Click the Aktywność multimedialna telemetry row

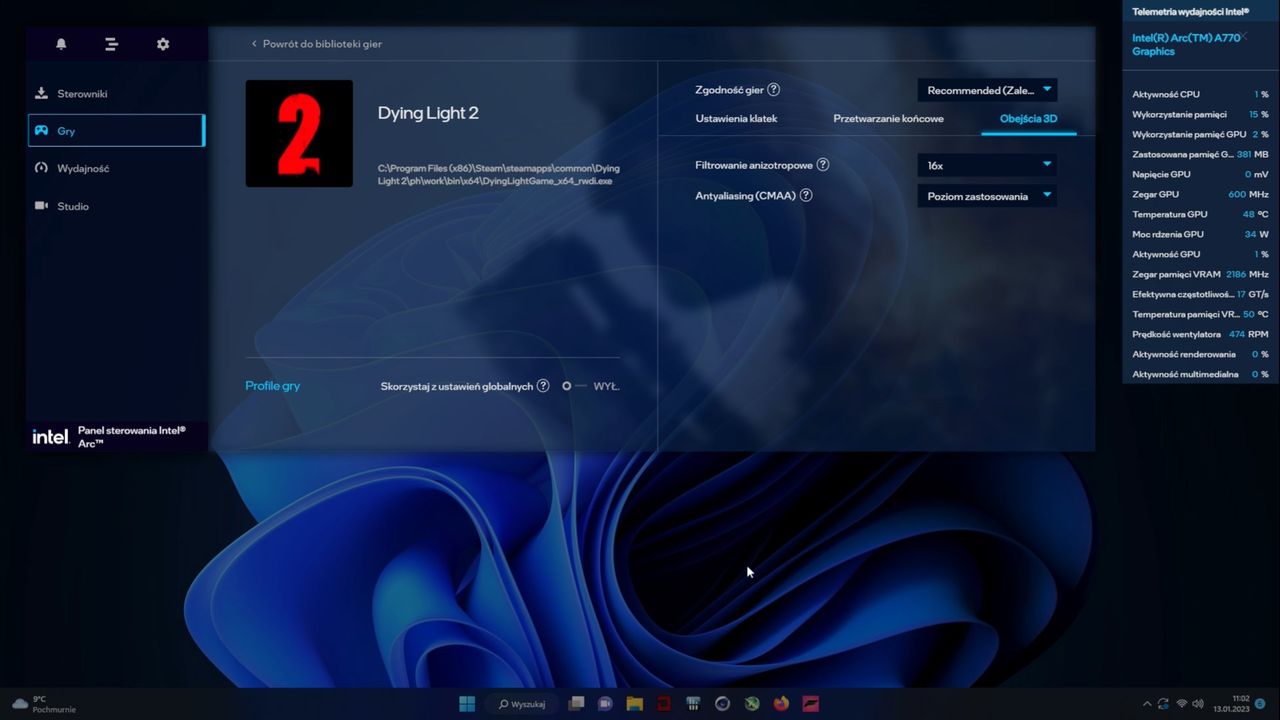(x=1200, y=374)
